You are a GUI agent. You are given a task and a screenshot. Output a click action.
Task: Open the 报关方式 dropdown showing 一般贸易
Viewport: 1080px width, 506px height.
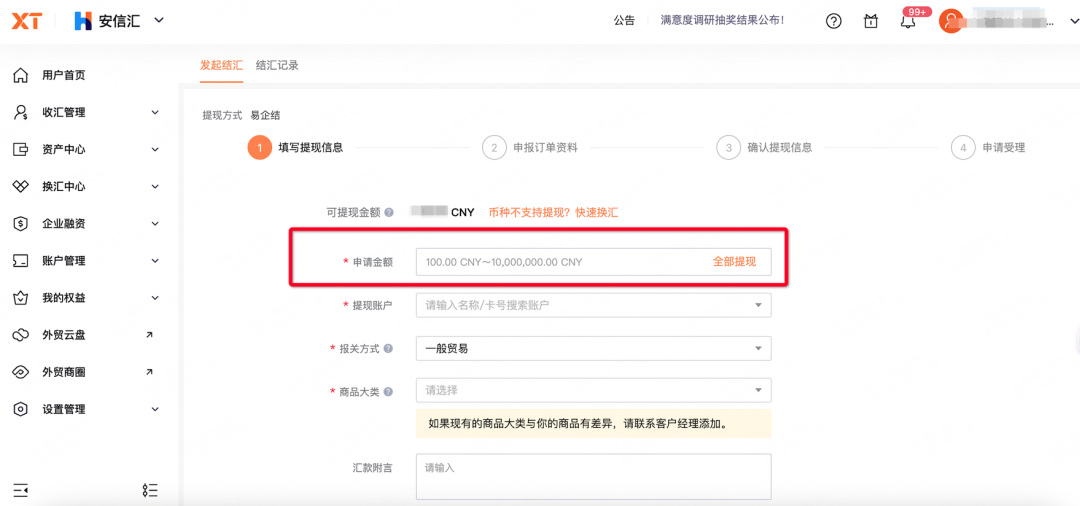[594, 348]
